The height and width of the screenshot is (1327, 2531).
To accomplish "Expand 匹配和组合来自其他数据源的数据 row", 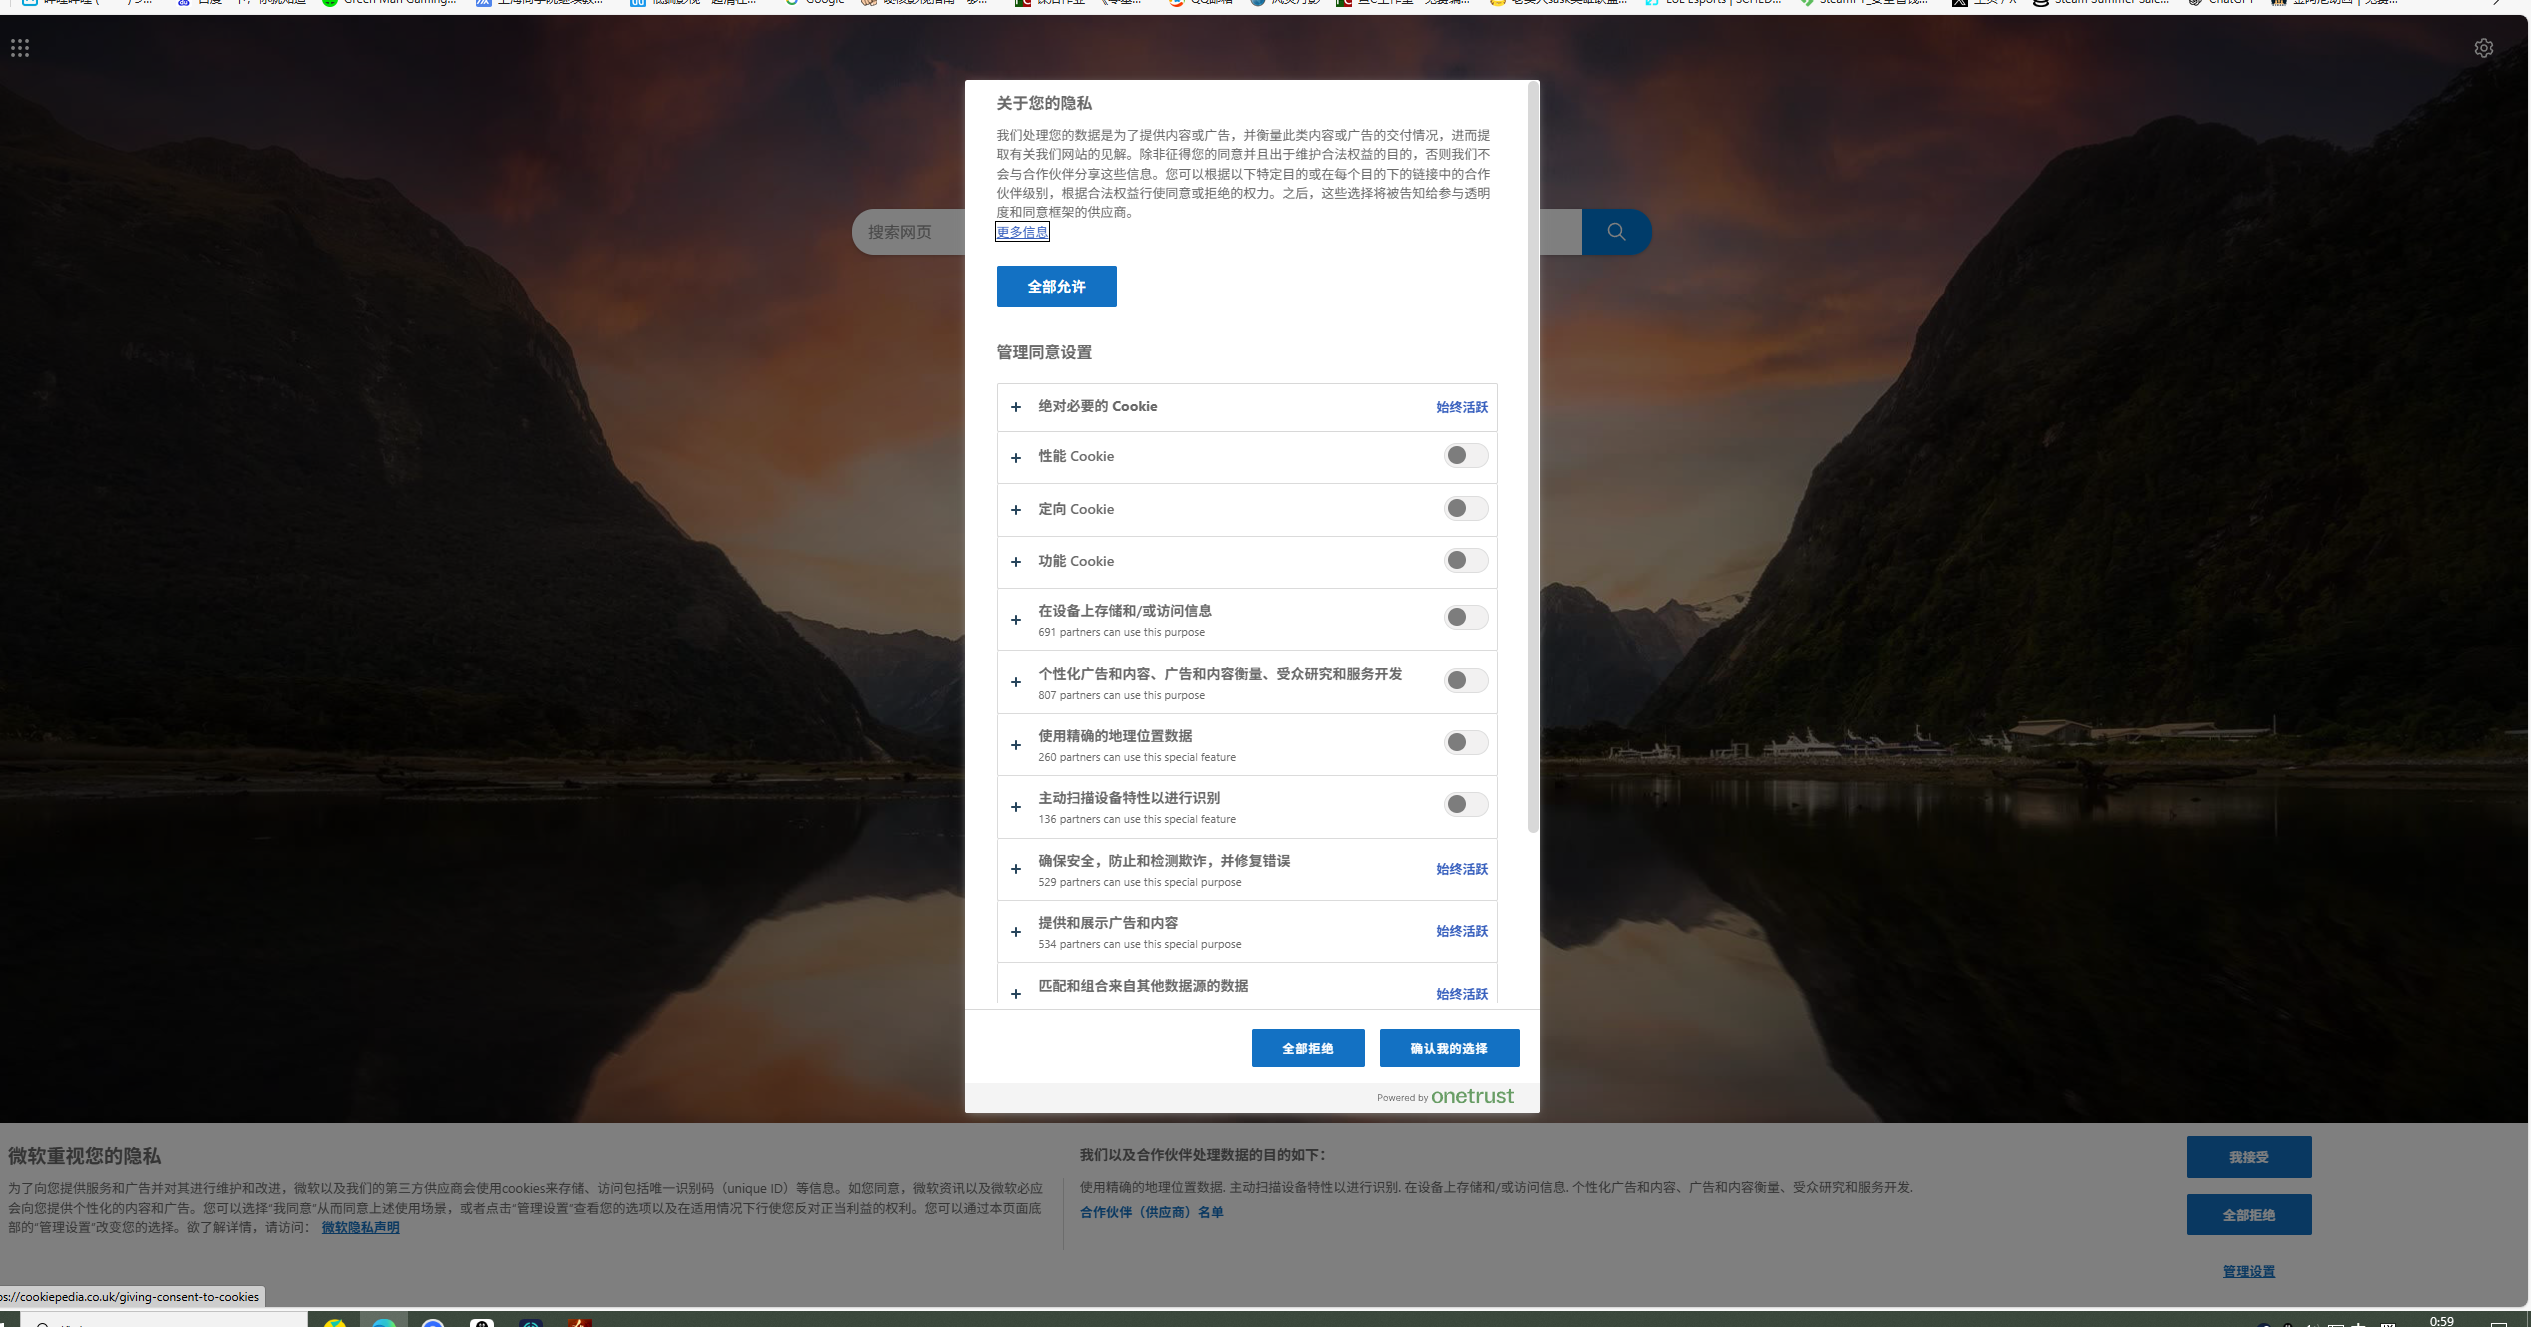I will [x=1016, y=994].
